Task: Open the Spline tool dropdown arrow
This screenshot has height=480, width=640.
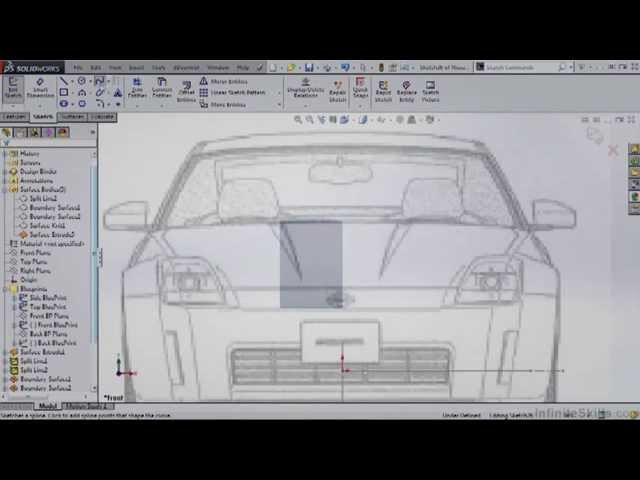Action: (108, 81)
